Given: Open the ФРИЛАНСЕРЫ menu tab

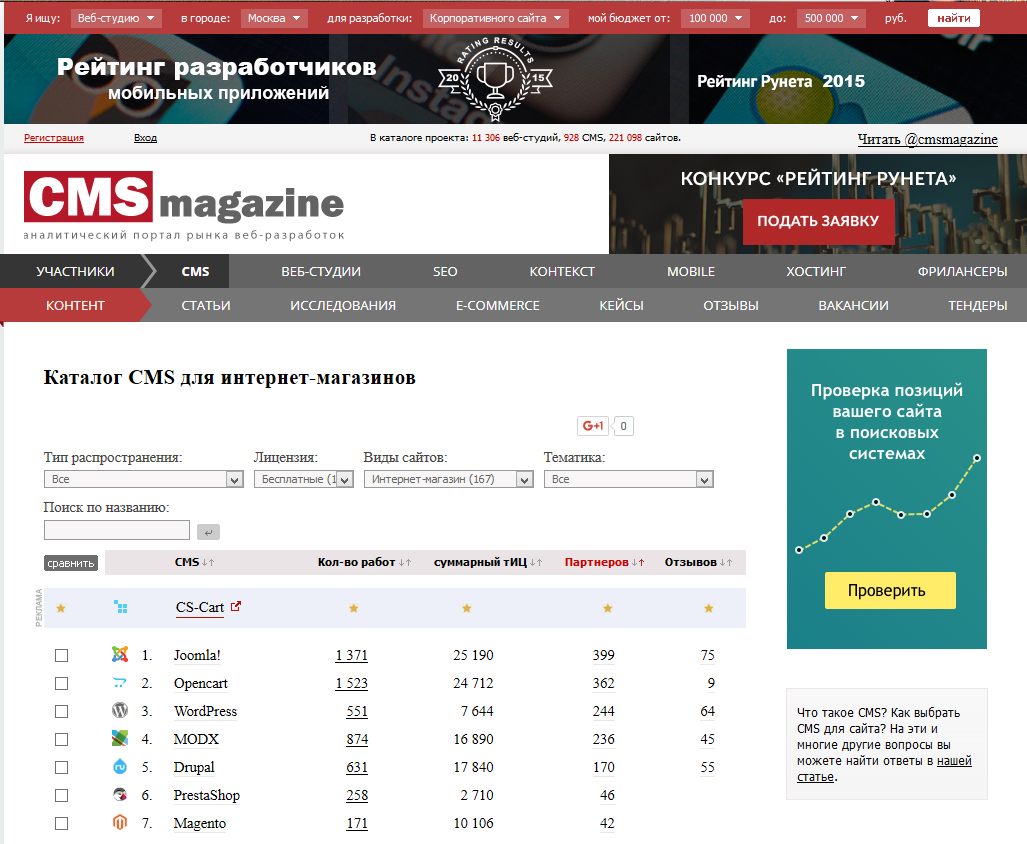Looking at the screenshot, I should pyautogui.click(x=962, y=272).
